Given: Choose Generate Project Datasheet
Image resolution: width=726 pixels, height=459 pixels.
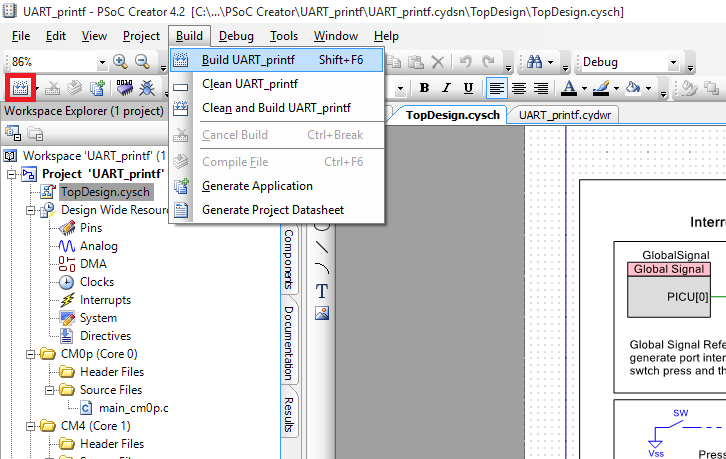Looking at the screenshot, I should tap(276, 210).
